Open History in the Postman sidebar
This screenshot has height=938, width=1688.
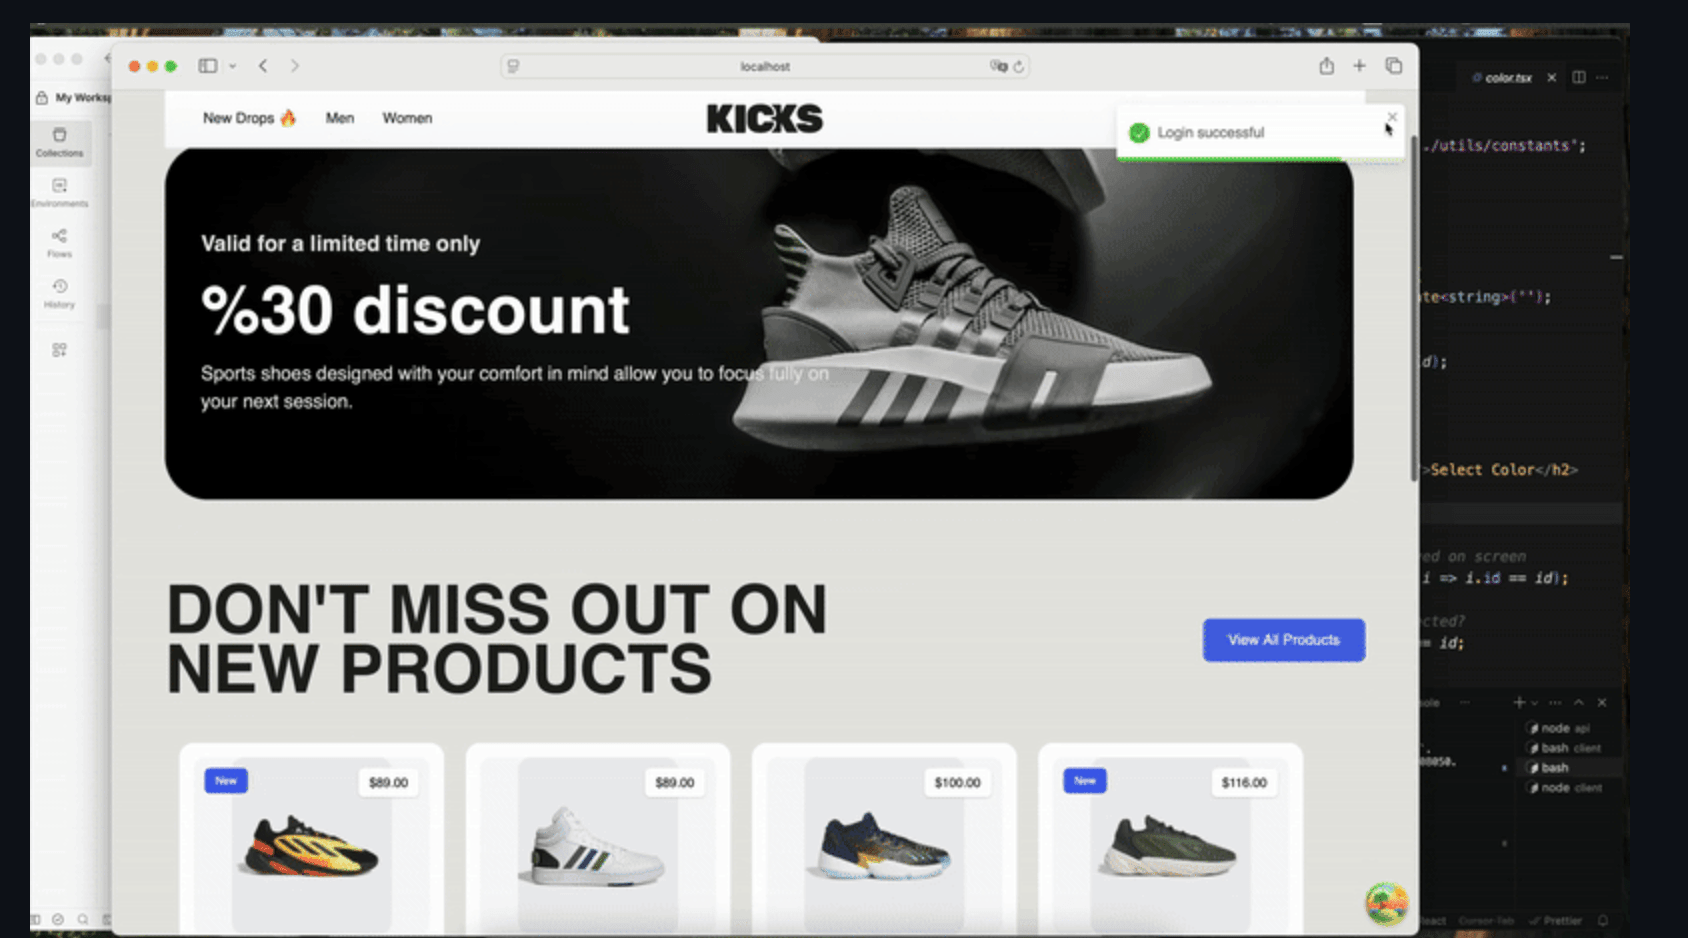pos(60,294)
